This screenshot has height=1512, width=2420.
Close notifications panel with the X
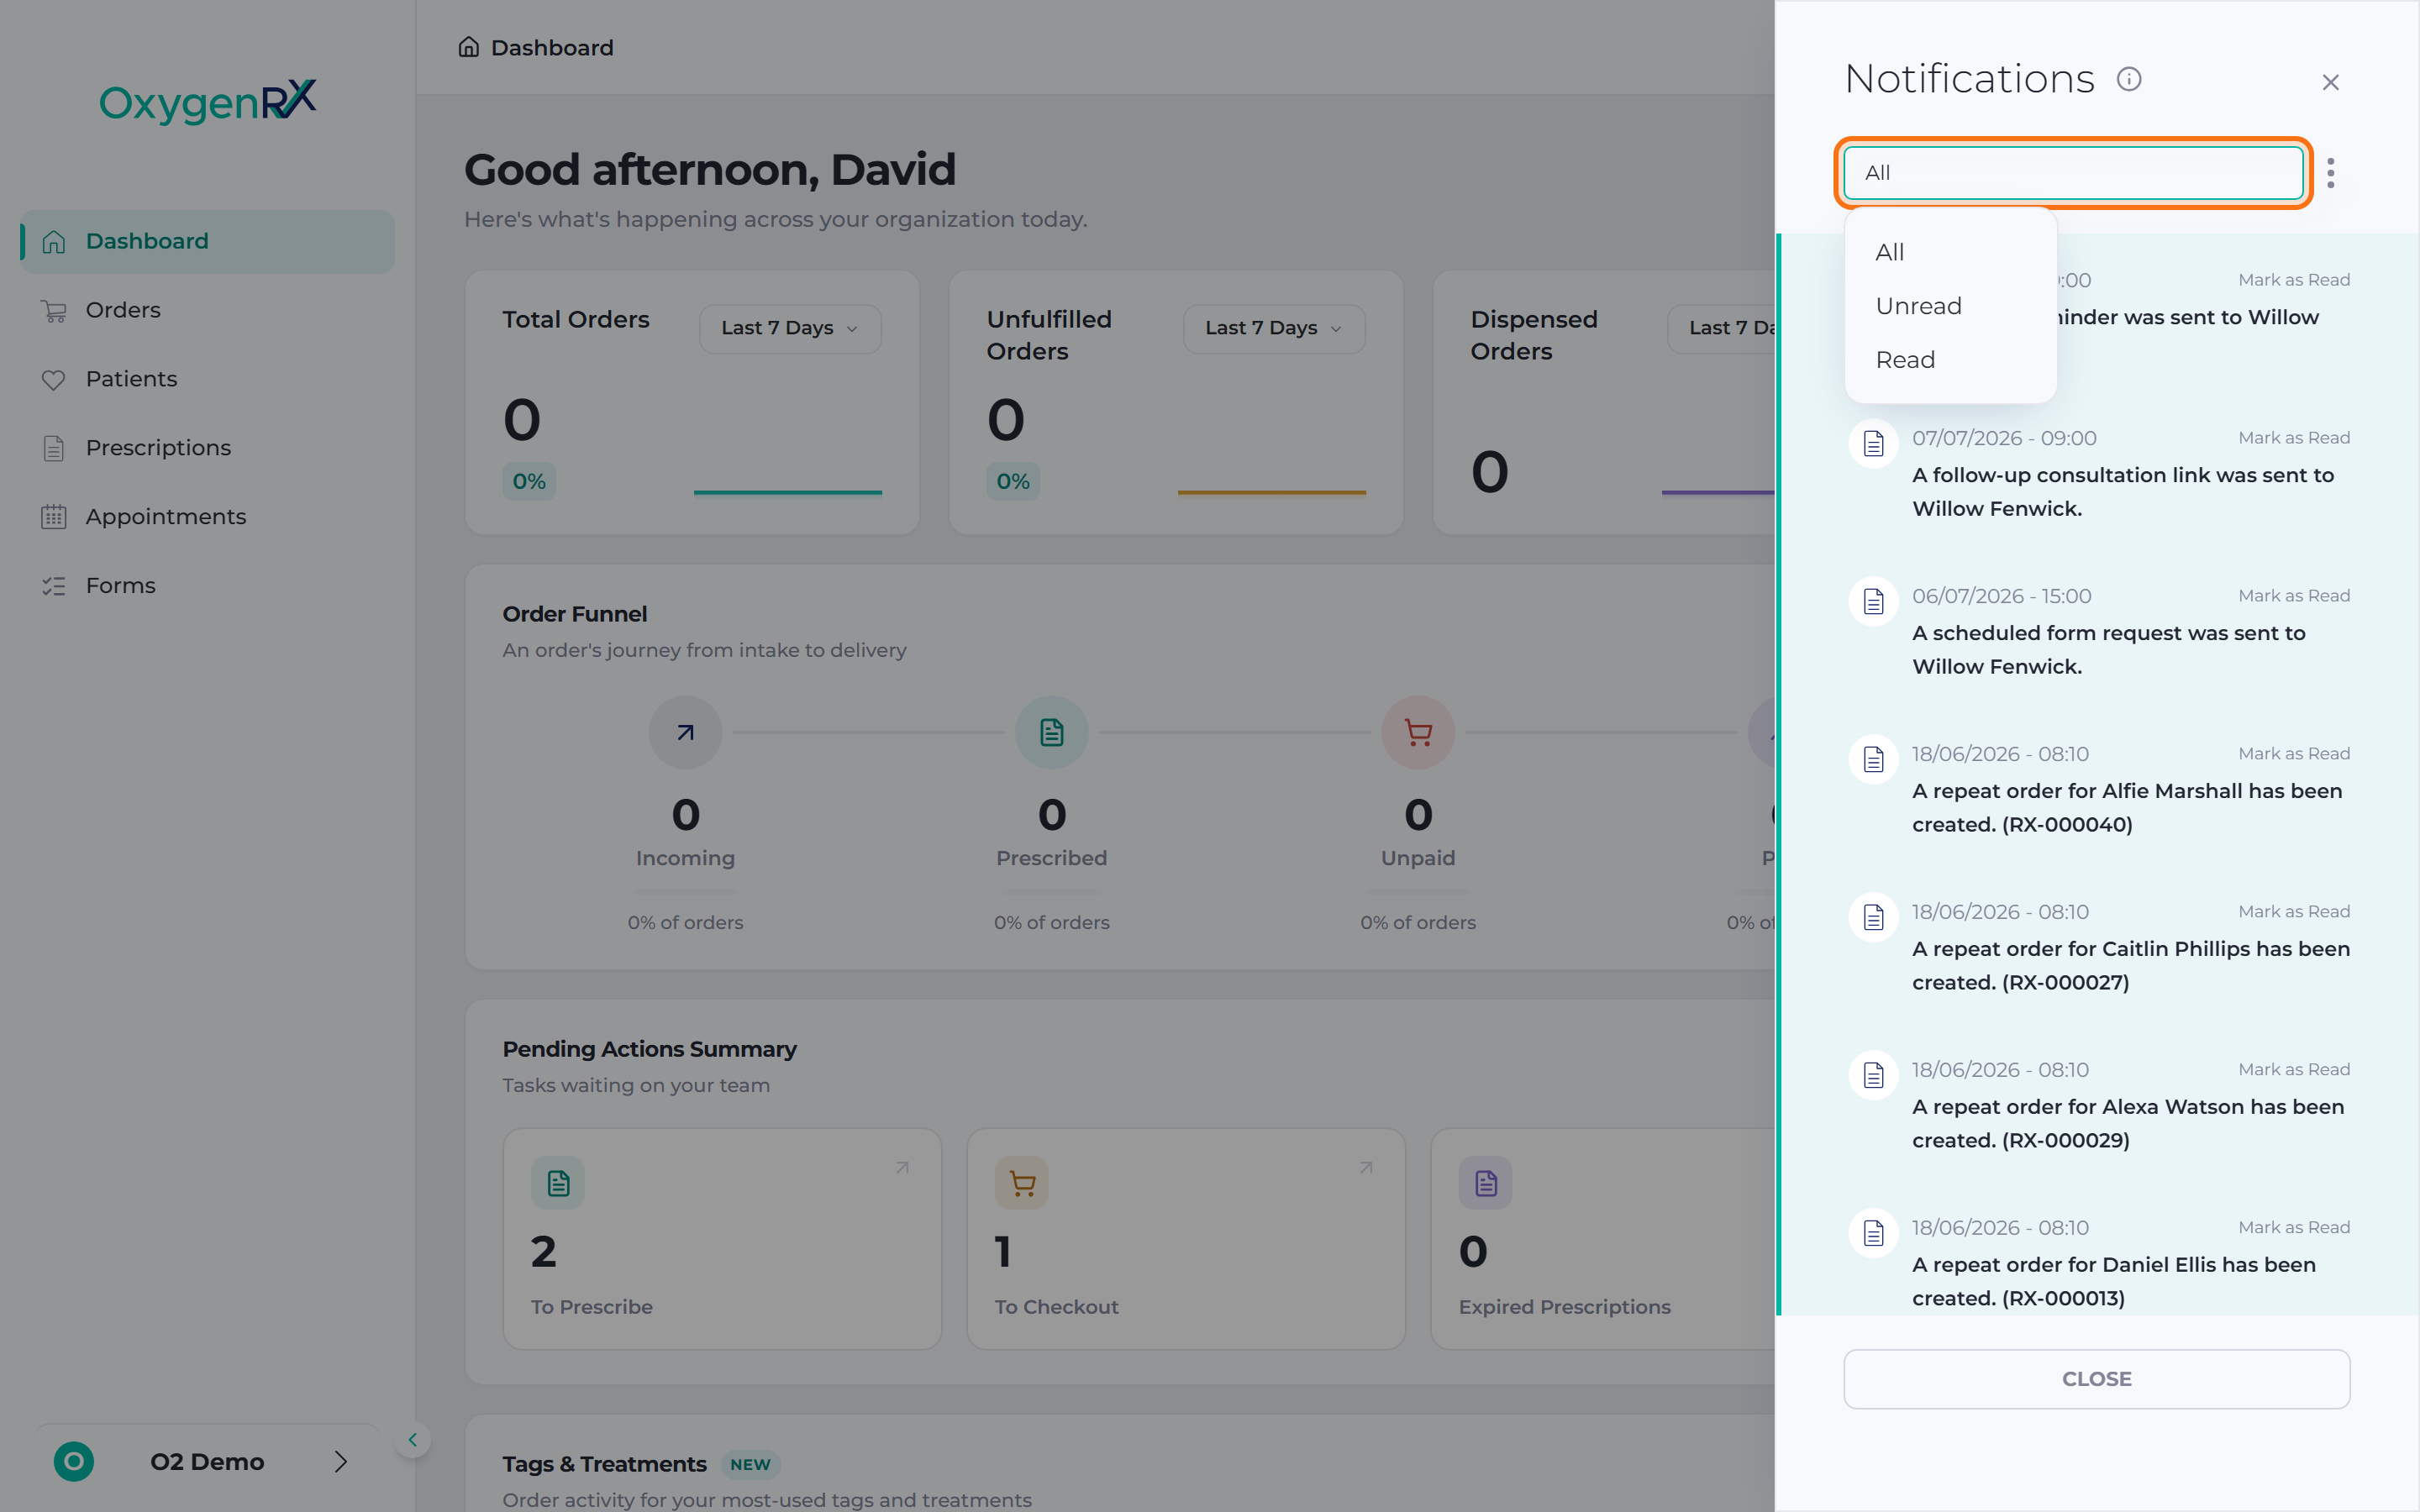click(x=2330, y=82)
